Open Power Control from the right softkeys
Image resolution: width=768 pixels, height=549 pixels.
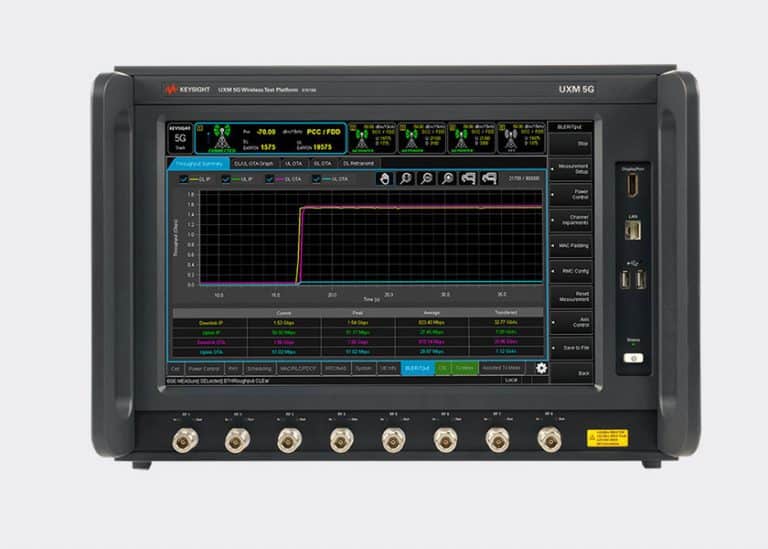click(571, 194)
